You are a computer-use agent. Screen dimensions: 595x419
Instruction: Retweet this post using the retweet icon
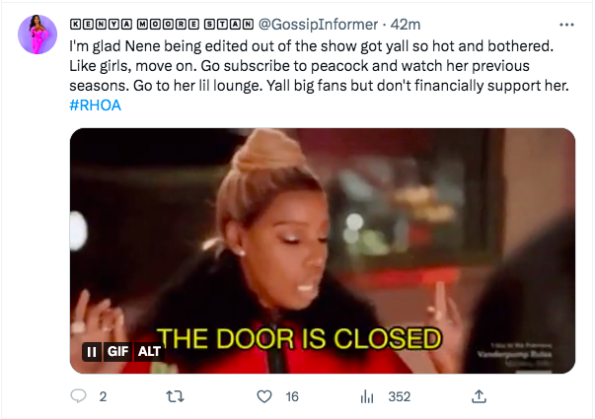tap(175, 397)
